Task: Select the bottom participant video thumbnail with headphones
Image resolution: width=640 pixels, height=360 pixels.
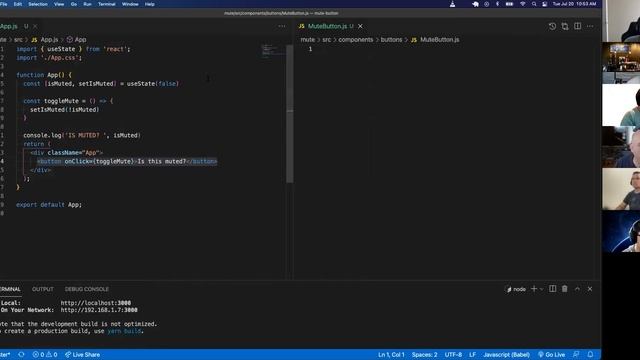Action: click(621, 231)
